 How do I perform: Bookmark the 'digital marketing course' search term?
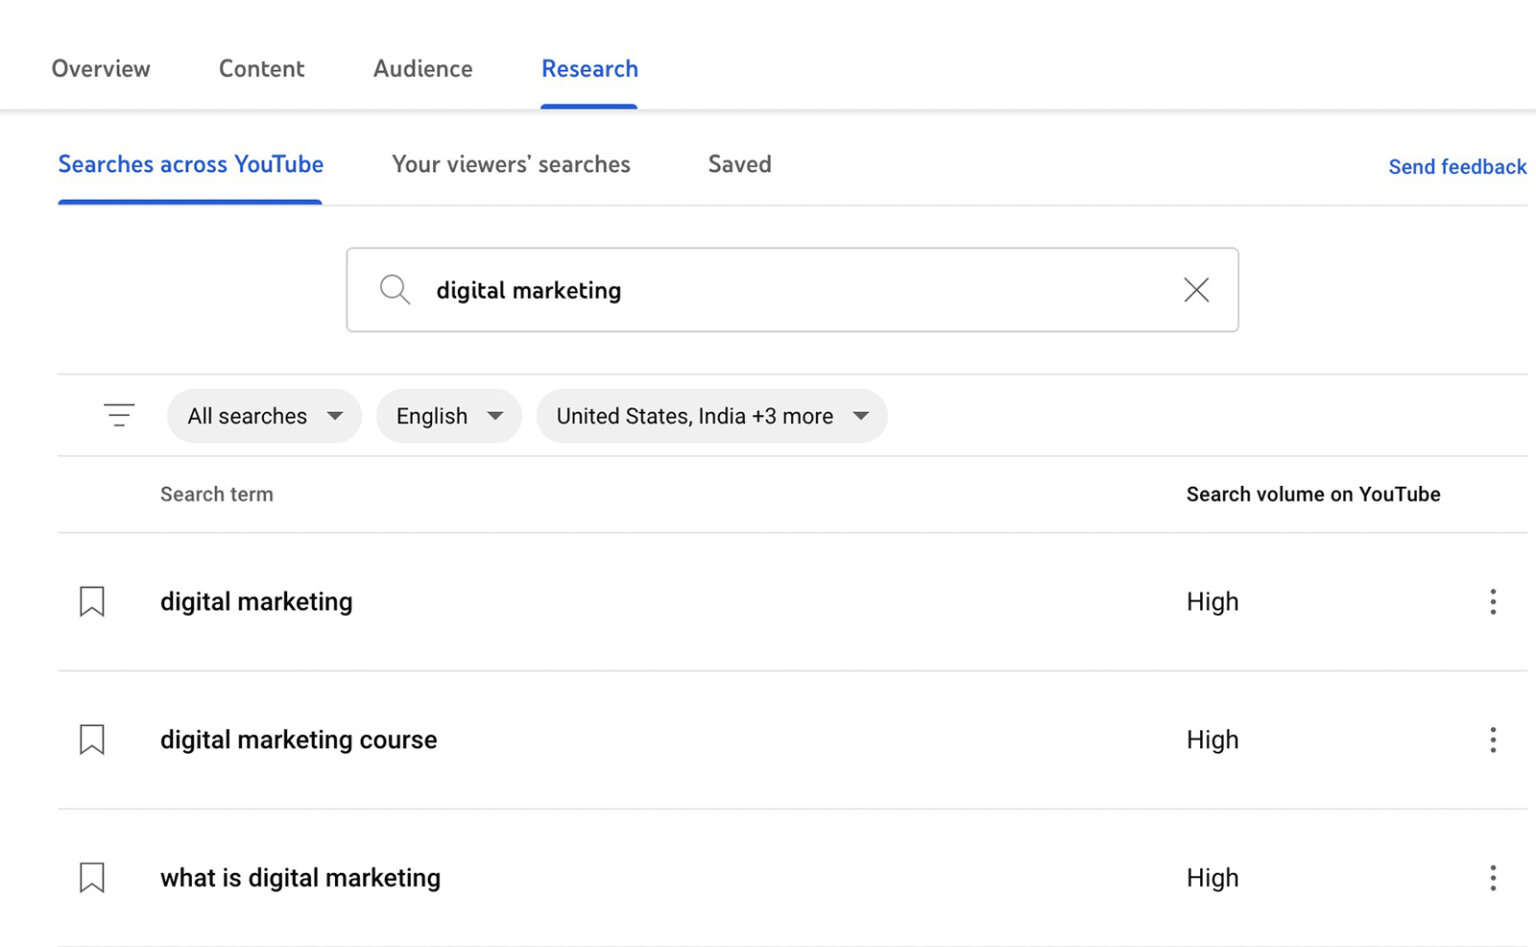click(91, 739)
